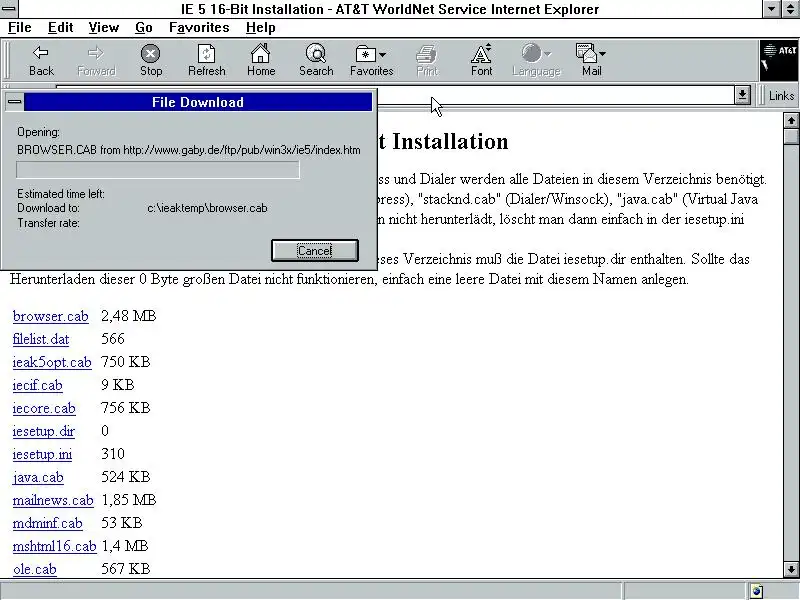Open the browser window control menu box

click(9, 9)
